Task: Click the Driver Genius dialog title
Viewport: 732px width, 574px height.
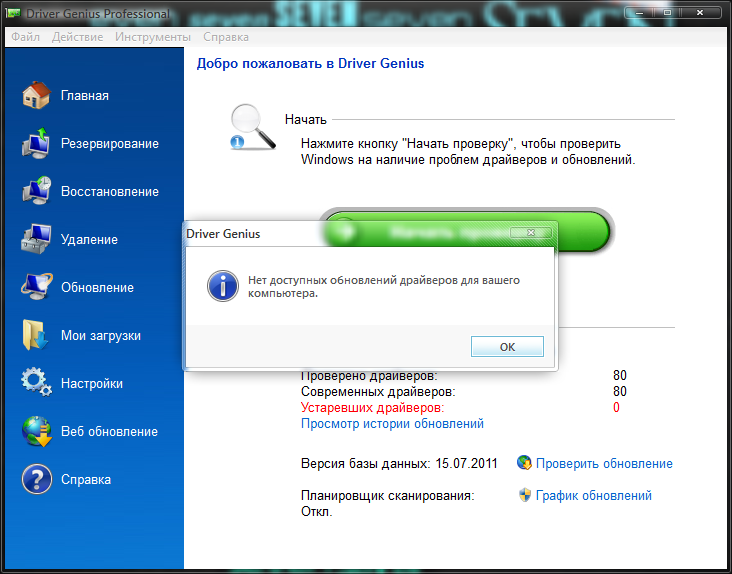Action: (x=223, y=234)
